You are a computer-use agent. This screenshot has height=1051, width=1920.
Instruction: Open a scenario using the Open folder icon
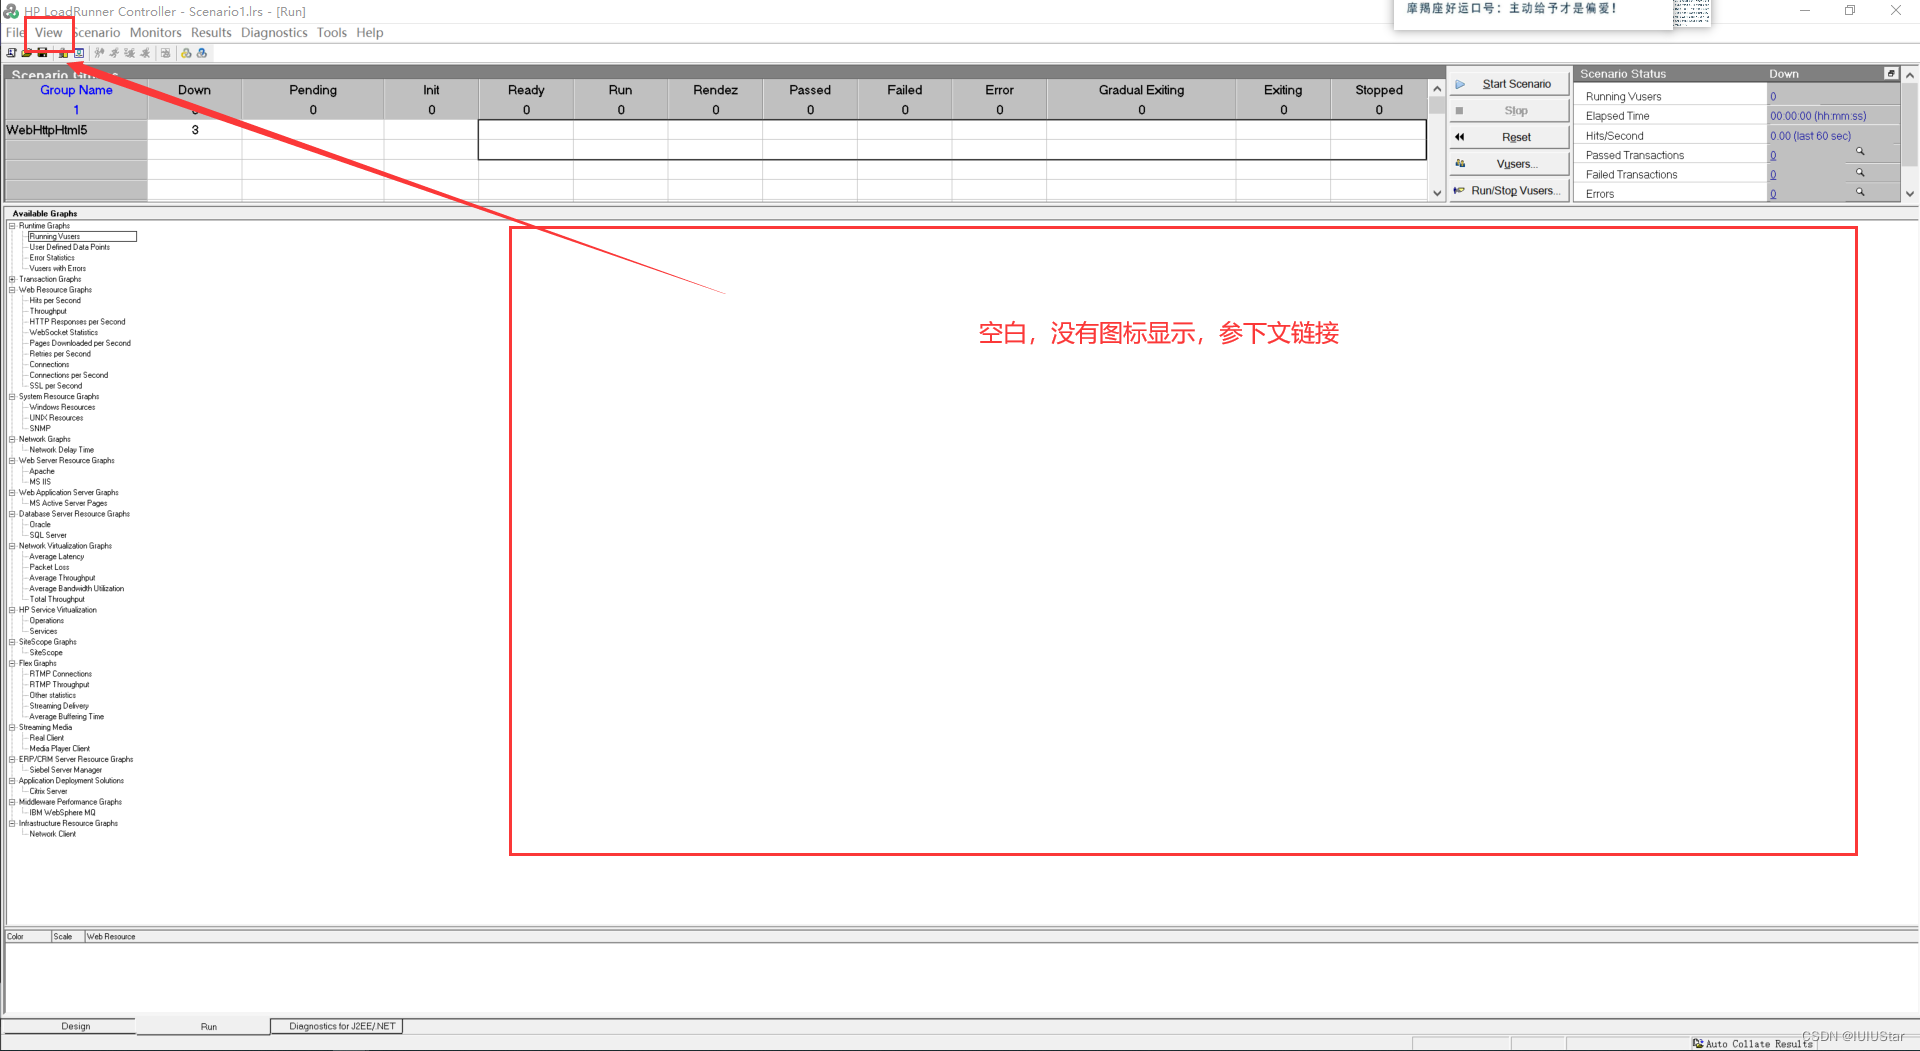27,53
